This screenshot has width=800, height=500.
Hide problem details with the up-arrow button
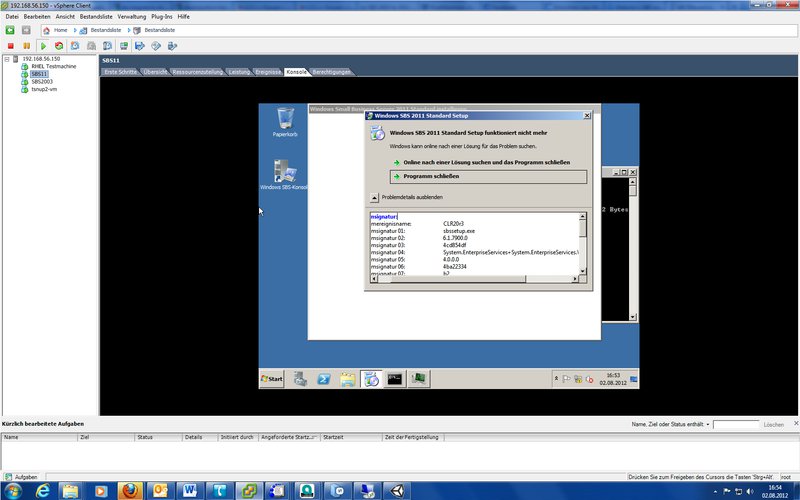374,197
